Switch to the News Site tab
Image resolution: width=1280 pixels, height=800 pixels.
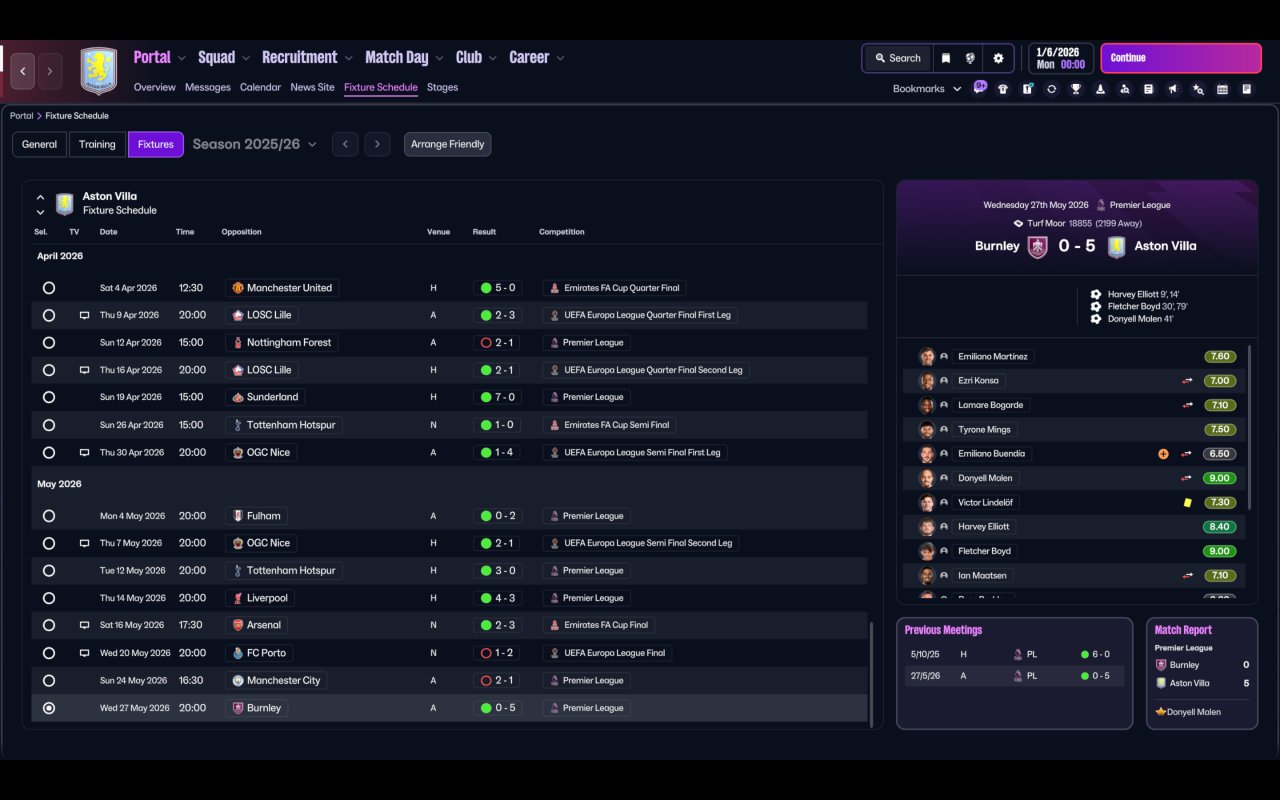tap(312, 87)
